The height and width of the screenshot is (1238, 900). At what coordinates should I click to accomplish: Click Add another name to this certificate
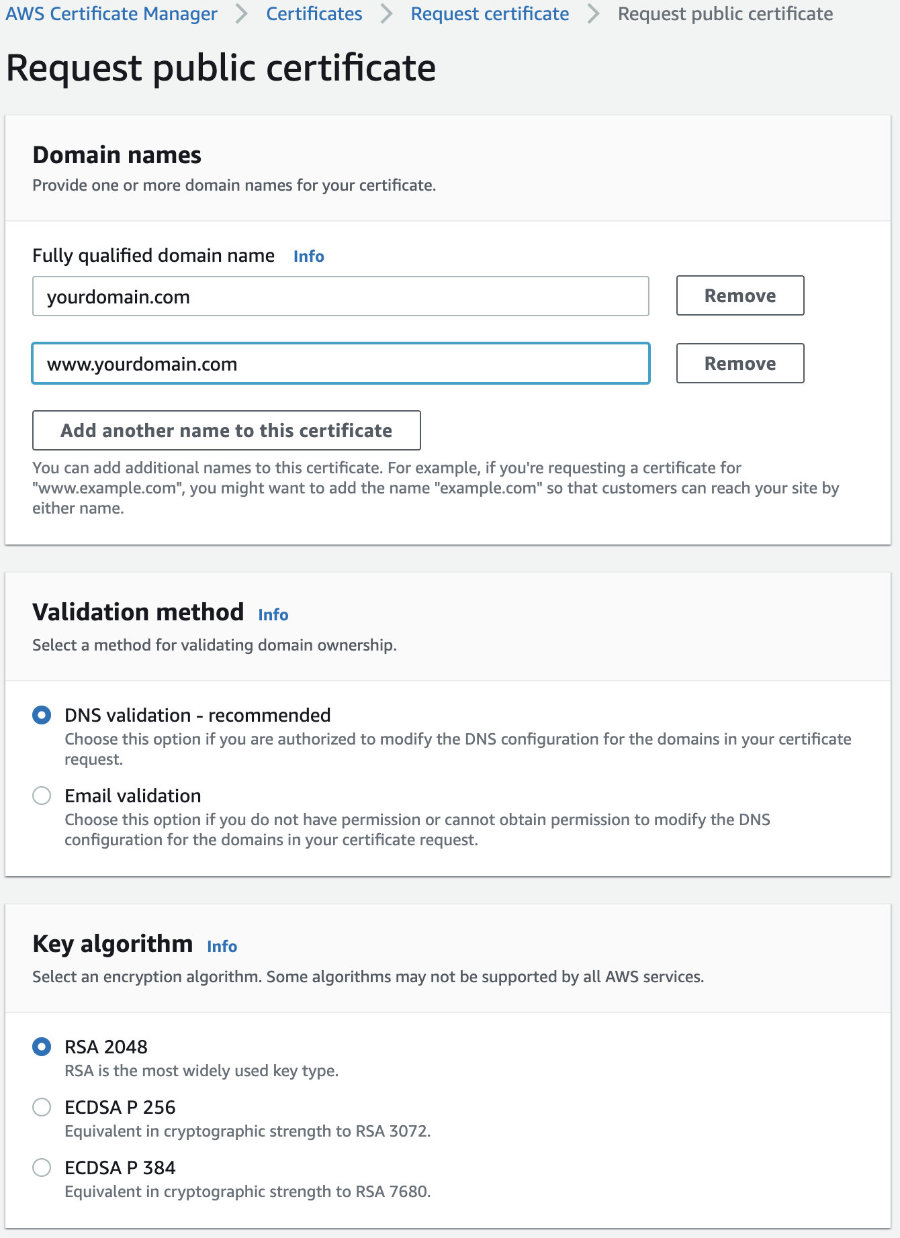[x=226, y=430]
